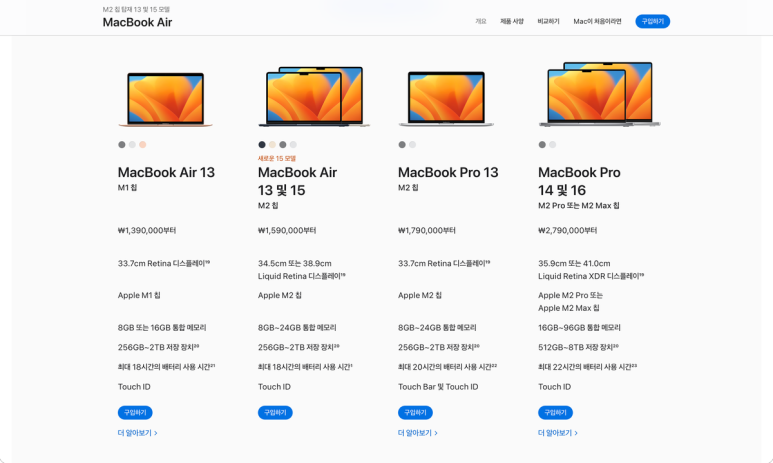773x463 pixels.
Task: Choose silver color for MacBook Air 13 및 15
Action: tap(293, 144)
